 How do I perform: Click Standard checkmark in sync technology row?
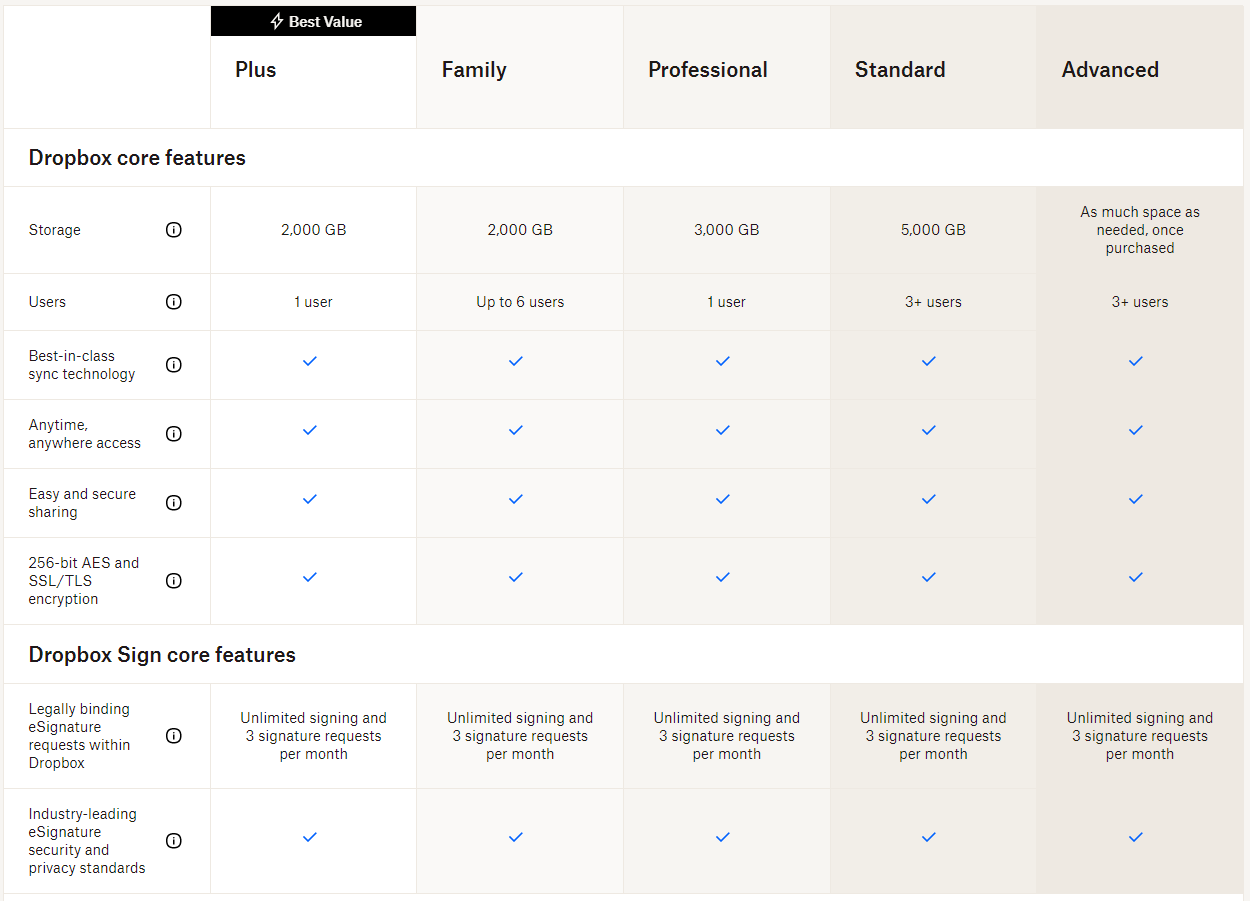[x=929, y=361]
